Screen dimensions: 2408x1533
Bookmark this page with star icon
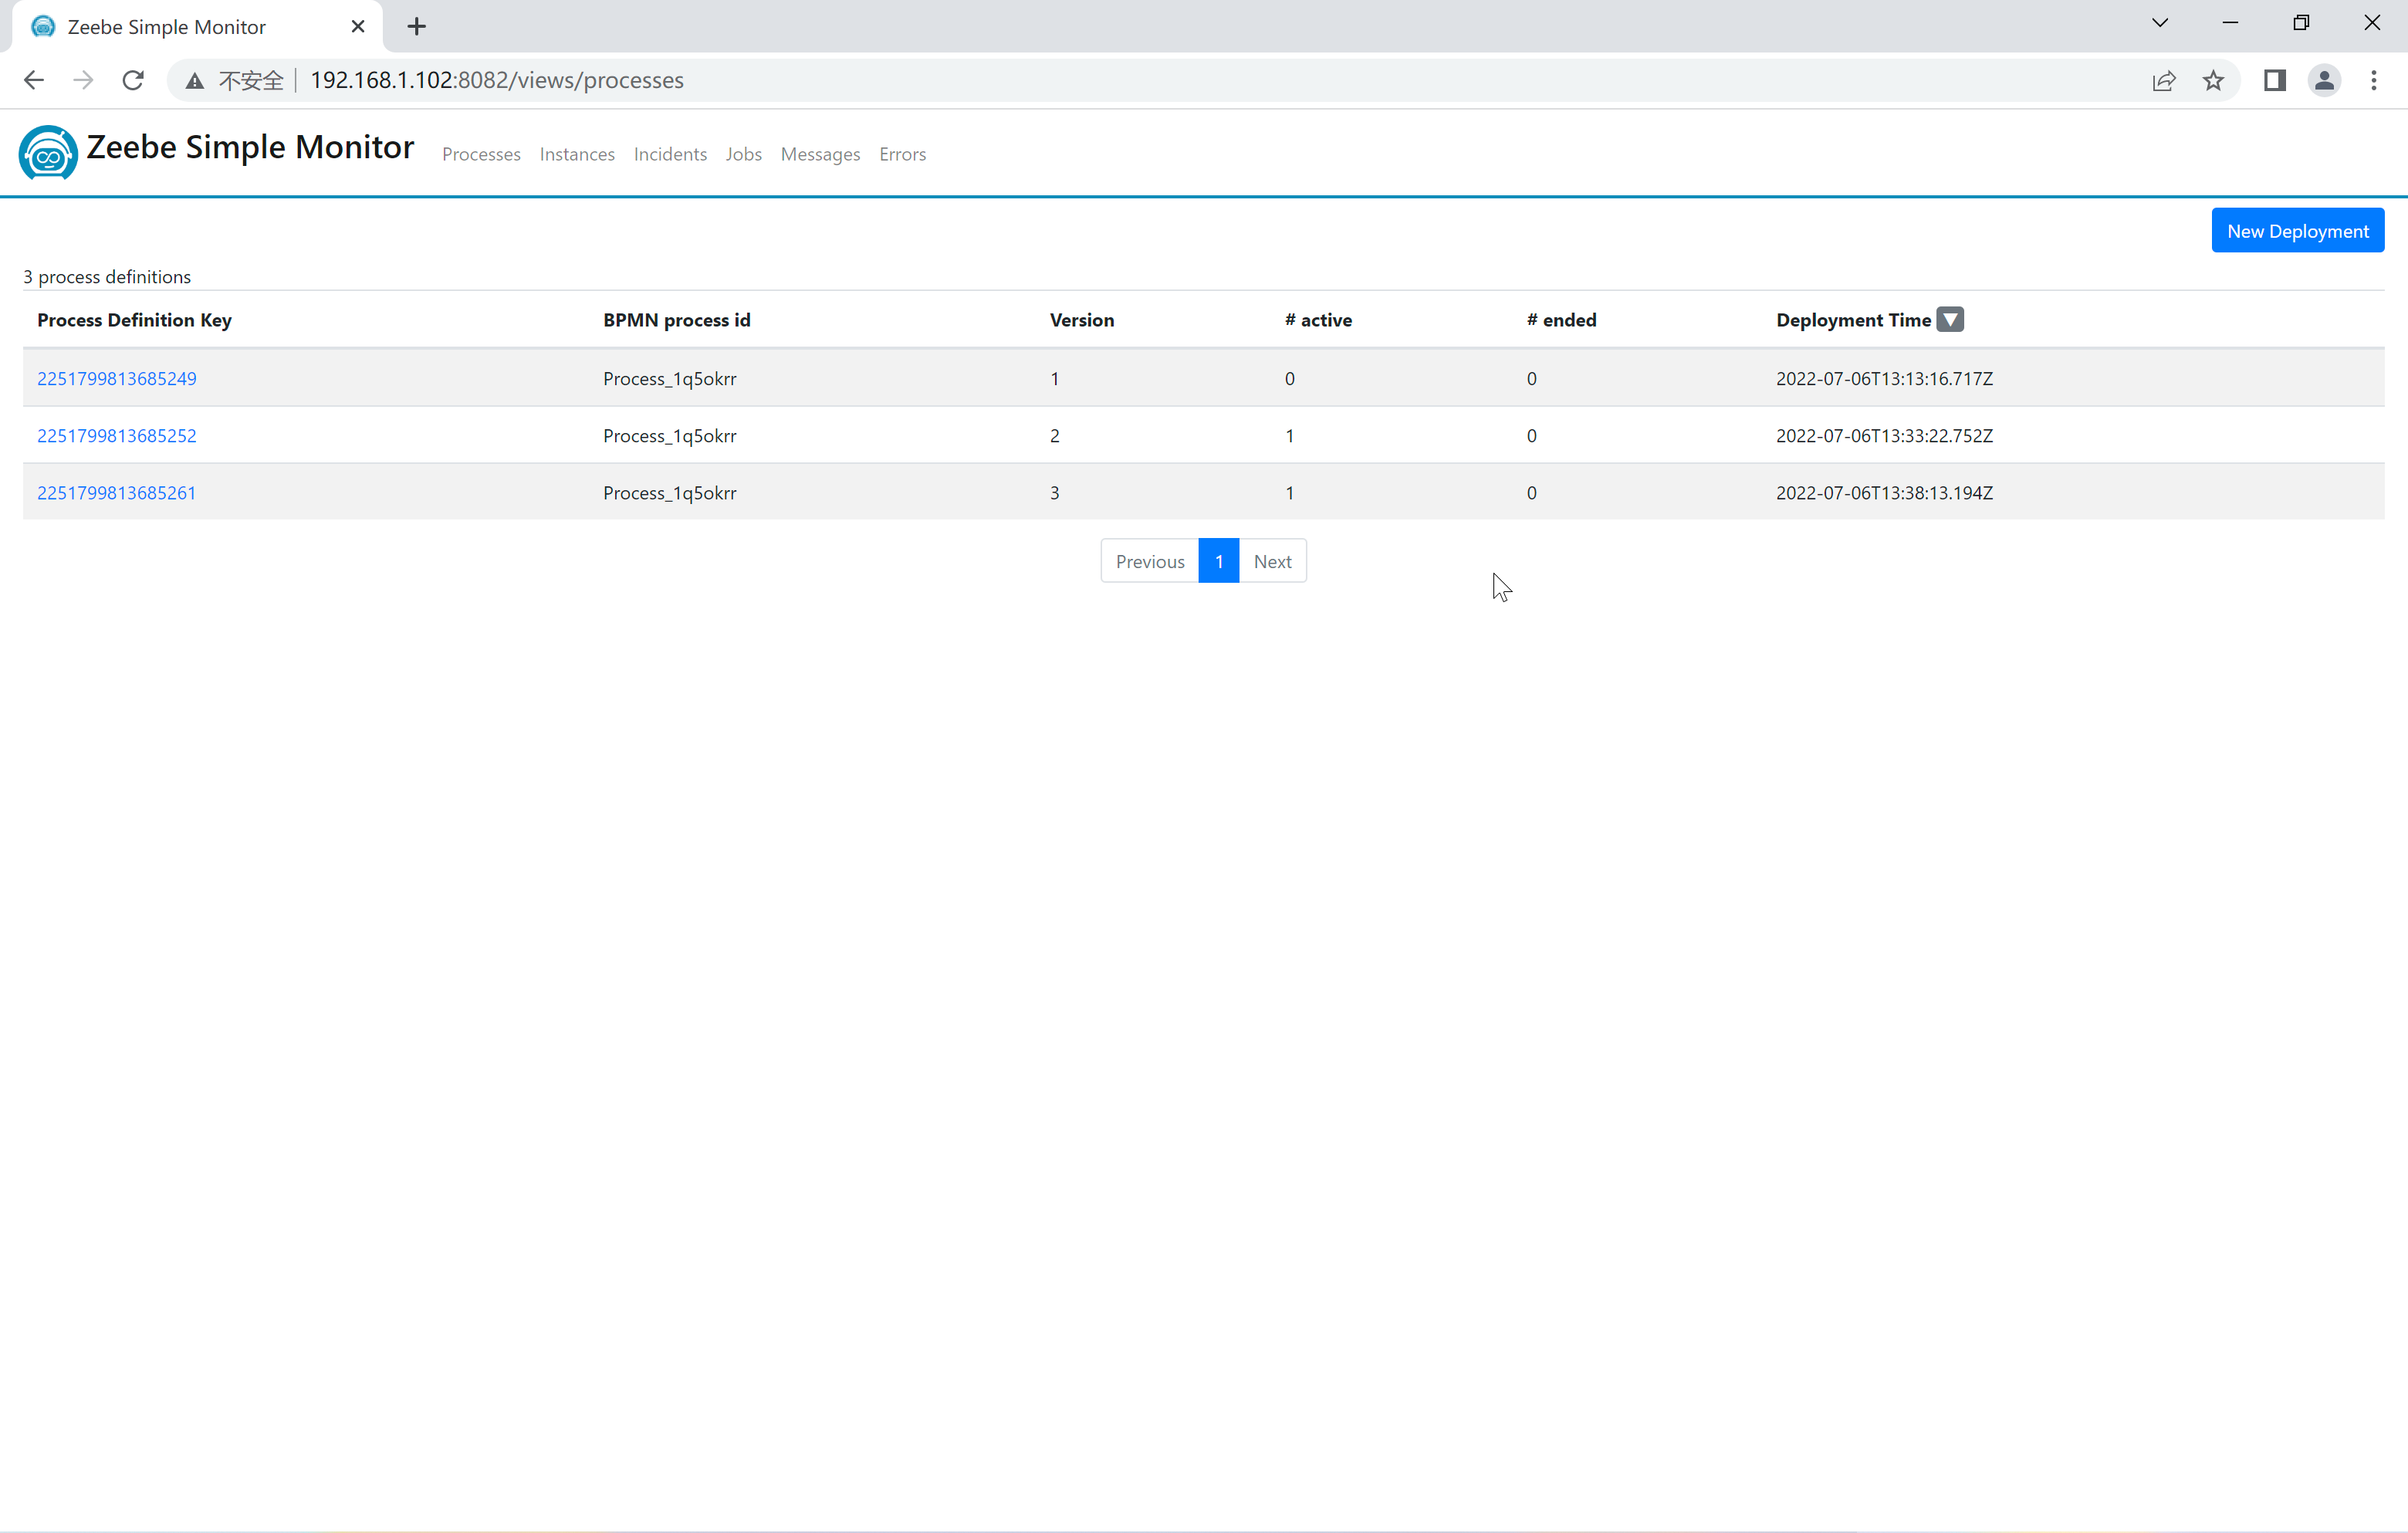point(2213,80)
